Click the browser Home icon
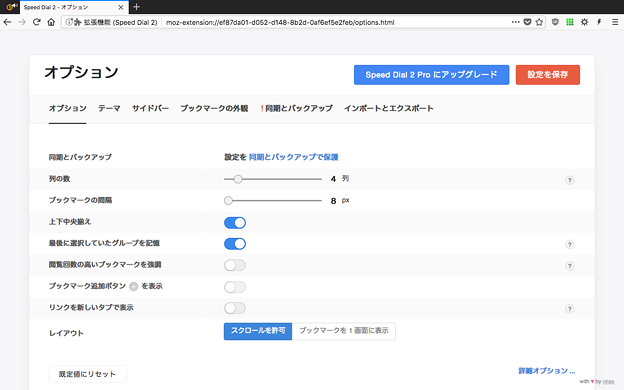The image size is (624, 390). [51, 22]
